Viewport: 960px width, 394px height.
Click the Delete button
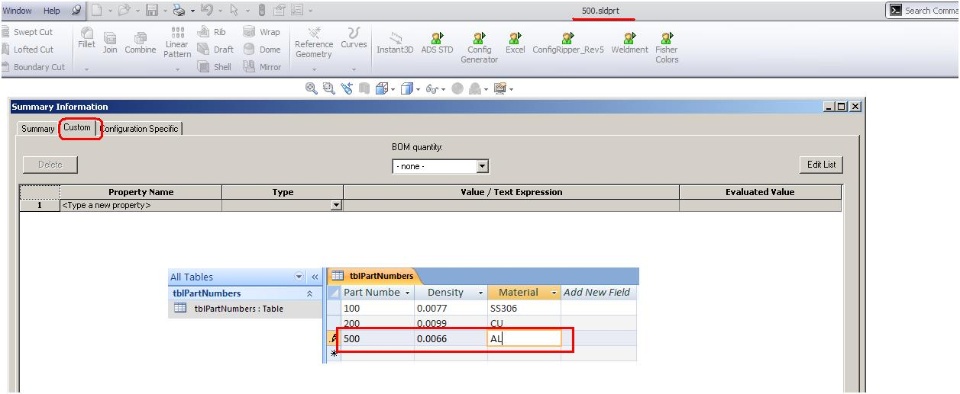tap(50, 165)
